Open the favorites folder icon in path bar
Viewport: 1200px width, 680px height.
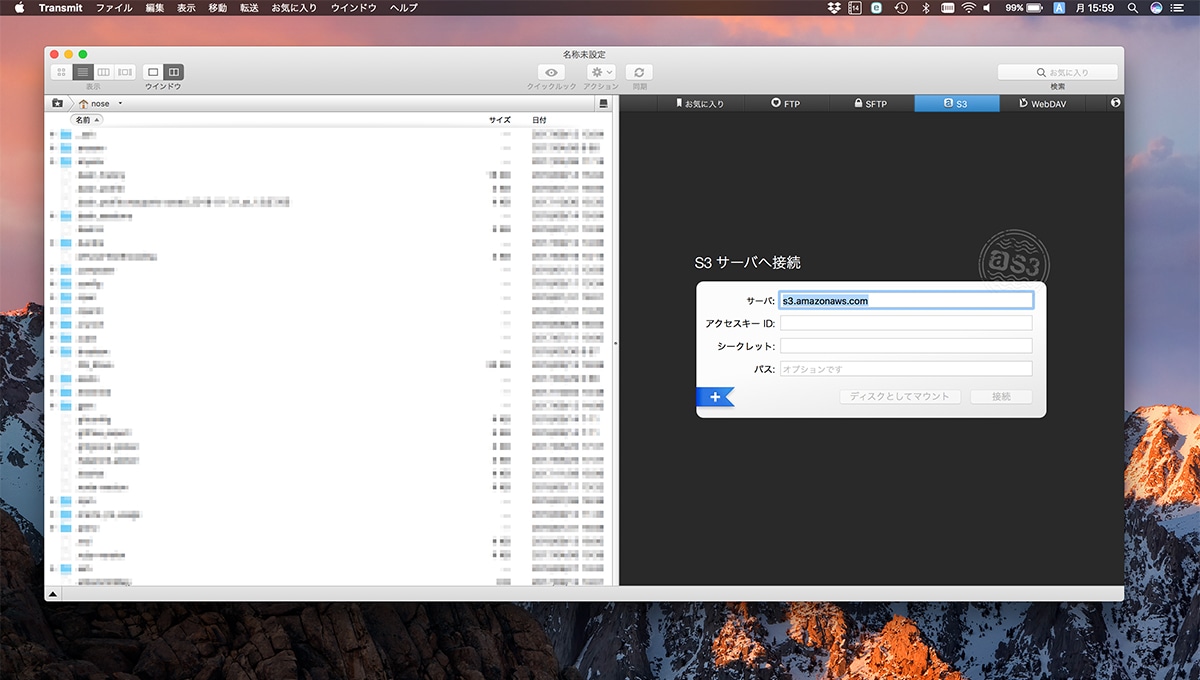point(57,103)
